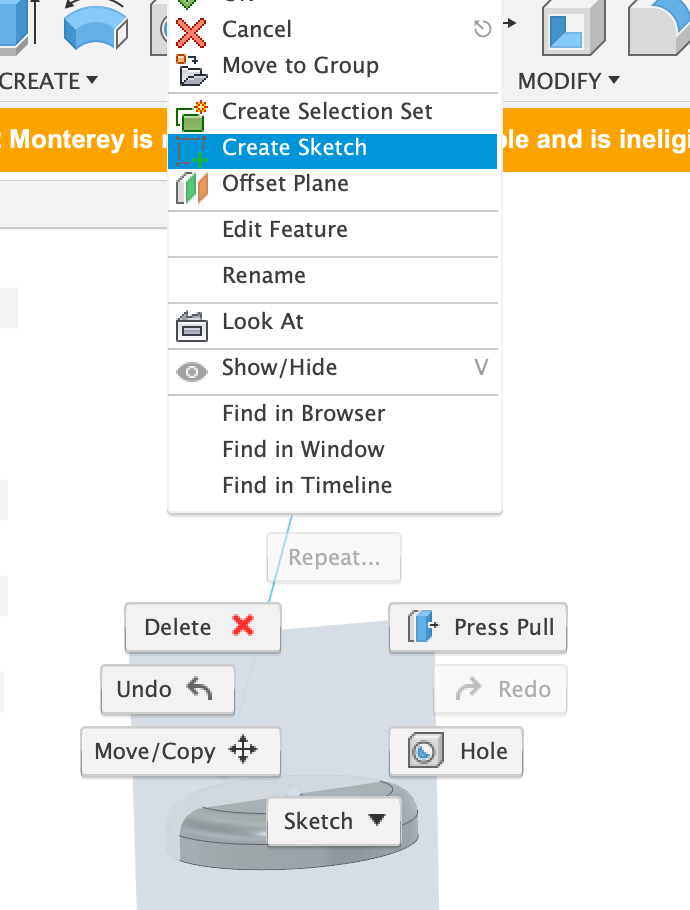Click the Delete button in marking menu
The image size is (690, 910).
(203, 627)
